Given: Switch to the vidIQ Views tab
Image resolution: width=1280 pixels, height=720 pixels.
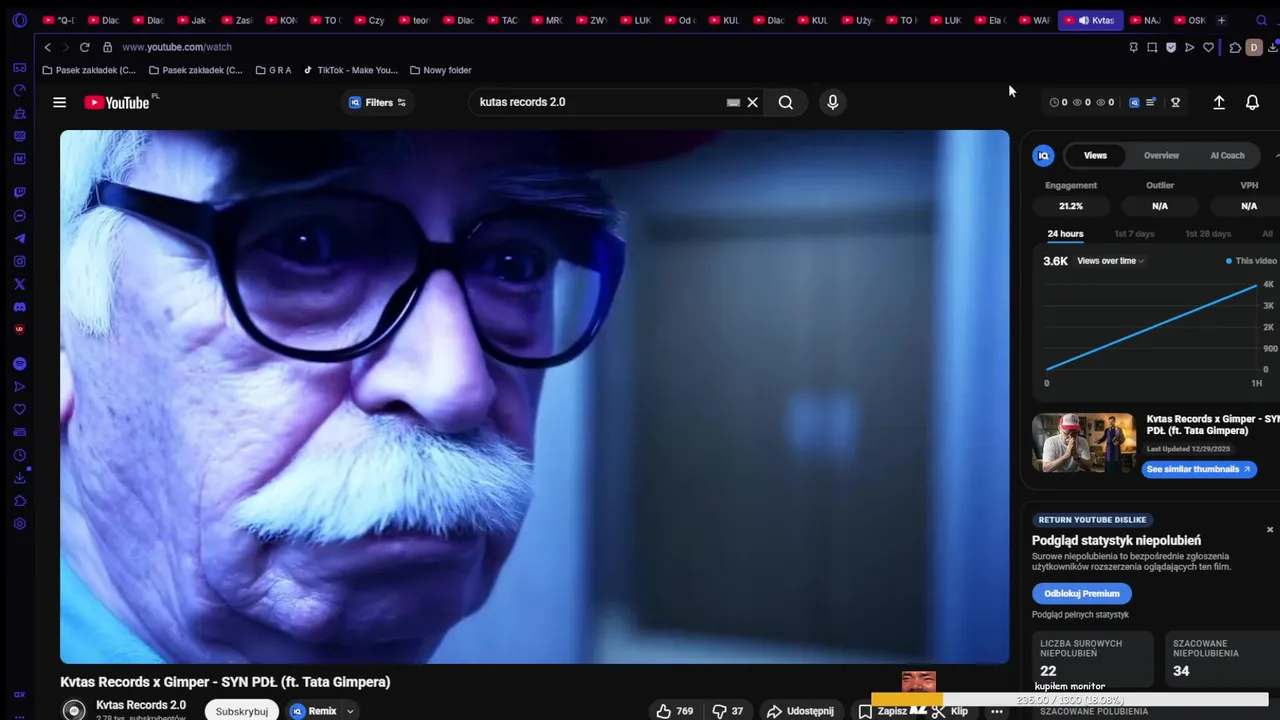Looking at the screenshot, I should 1095,155.
